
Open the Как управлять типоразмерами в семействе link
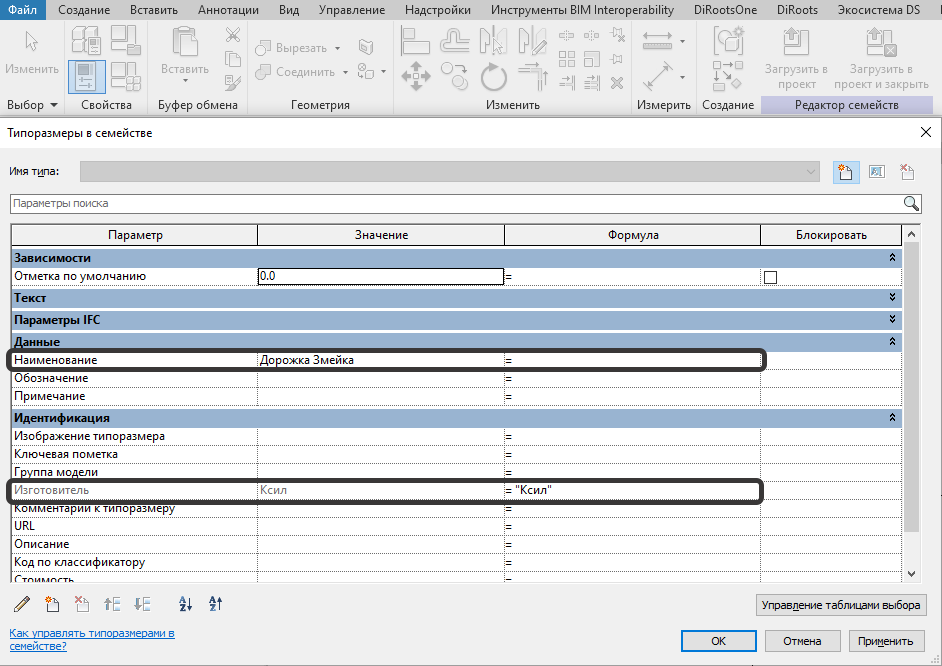(92, 640)
